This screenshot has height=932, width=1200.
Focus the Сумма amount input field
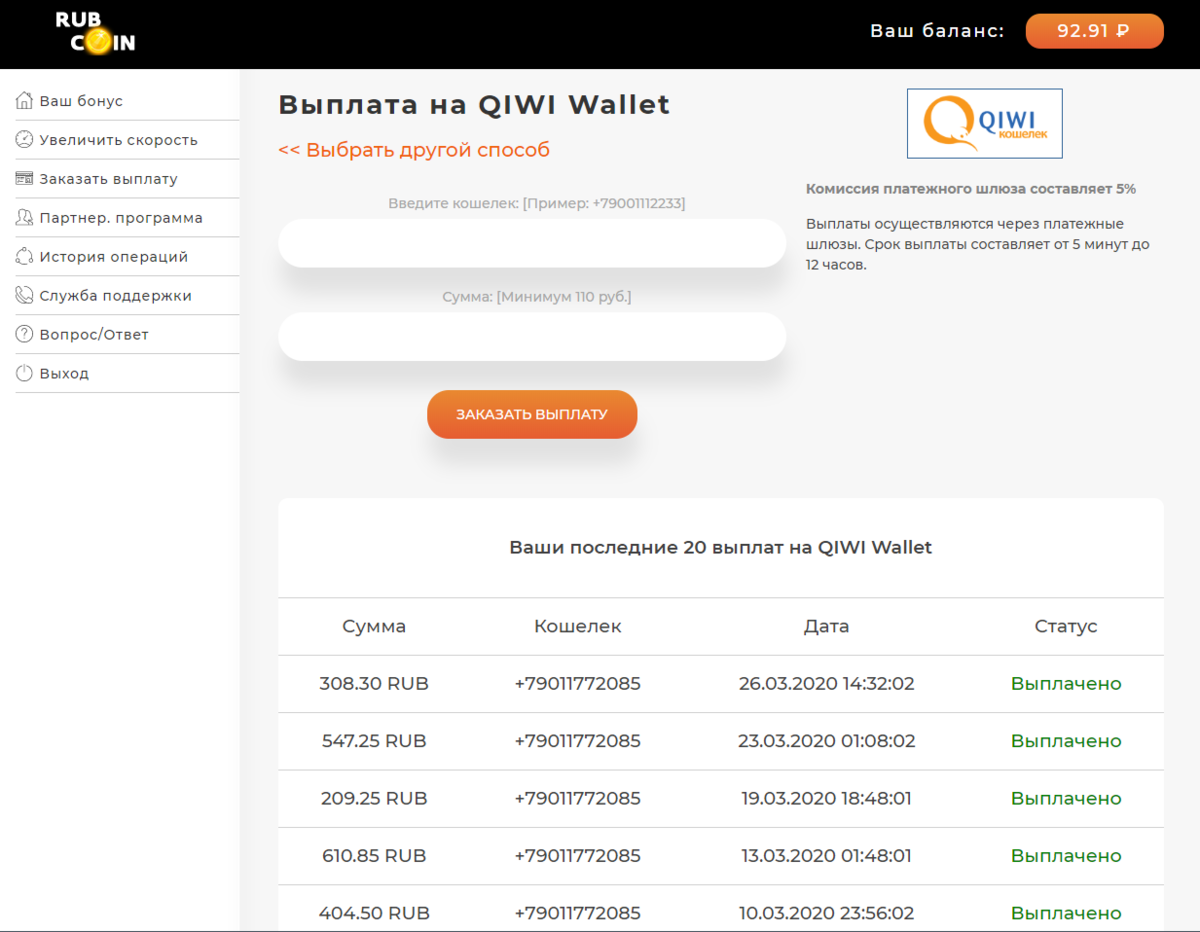(x=532, y=337)
